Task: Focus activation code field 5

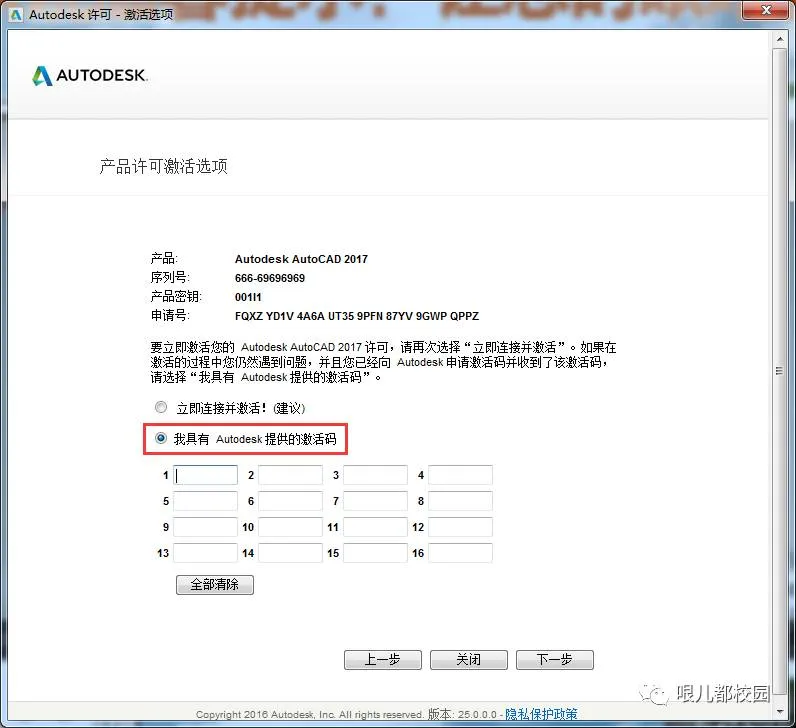Action: [x=205, y=501]
